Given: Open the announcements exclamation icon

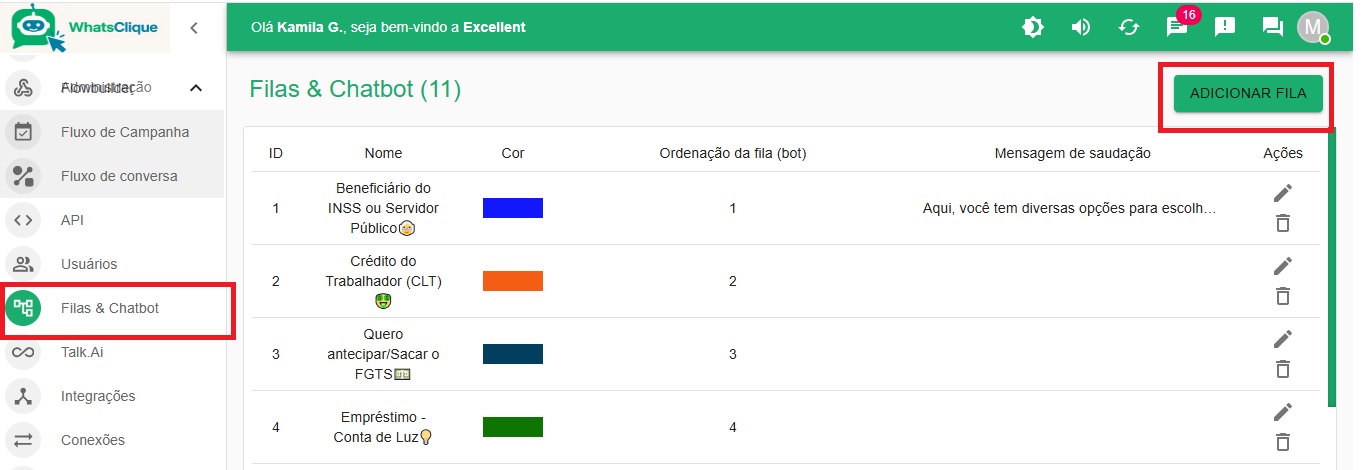Looking at the screenshot, I should pyautogui.click(x=1225, y=27).
